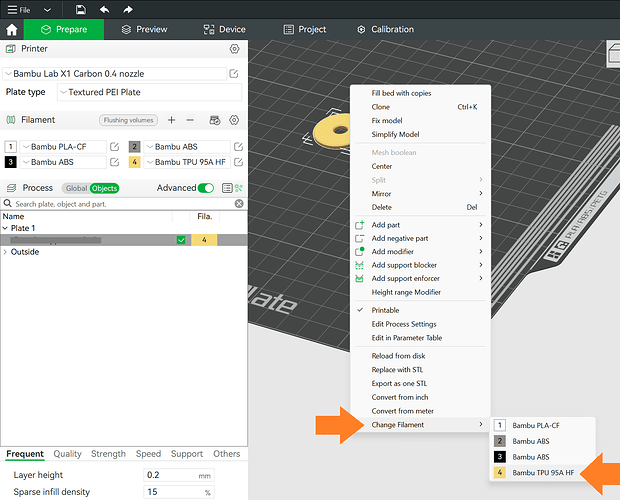This screenshot has width=620, height=500.
Task: Choose Simplify Model from menu
Action: [x=395, y=134]
